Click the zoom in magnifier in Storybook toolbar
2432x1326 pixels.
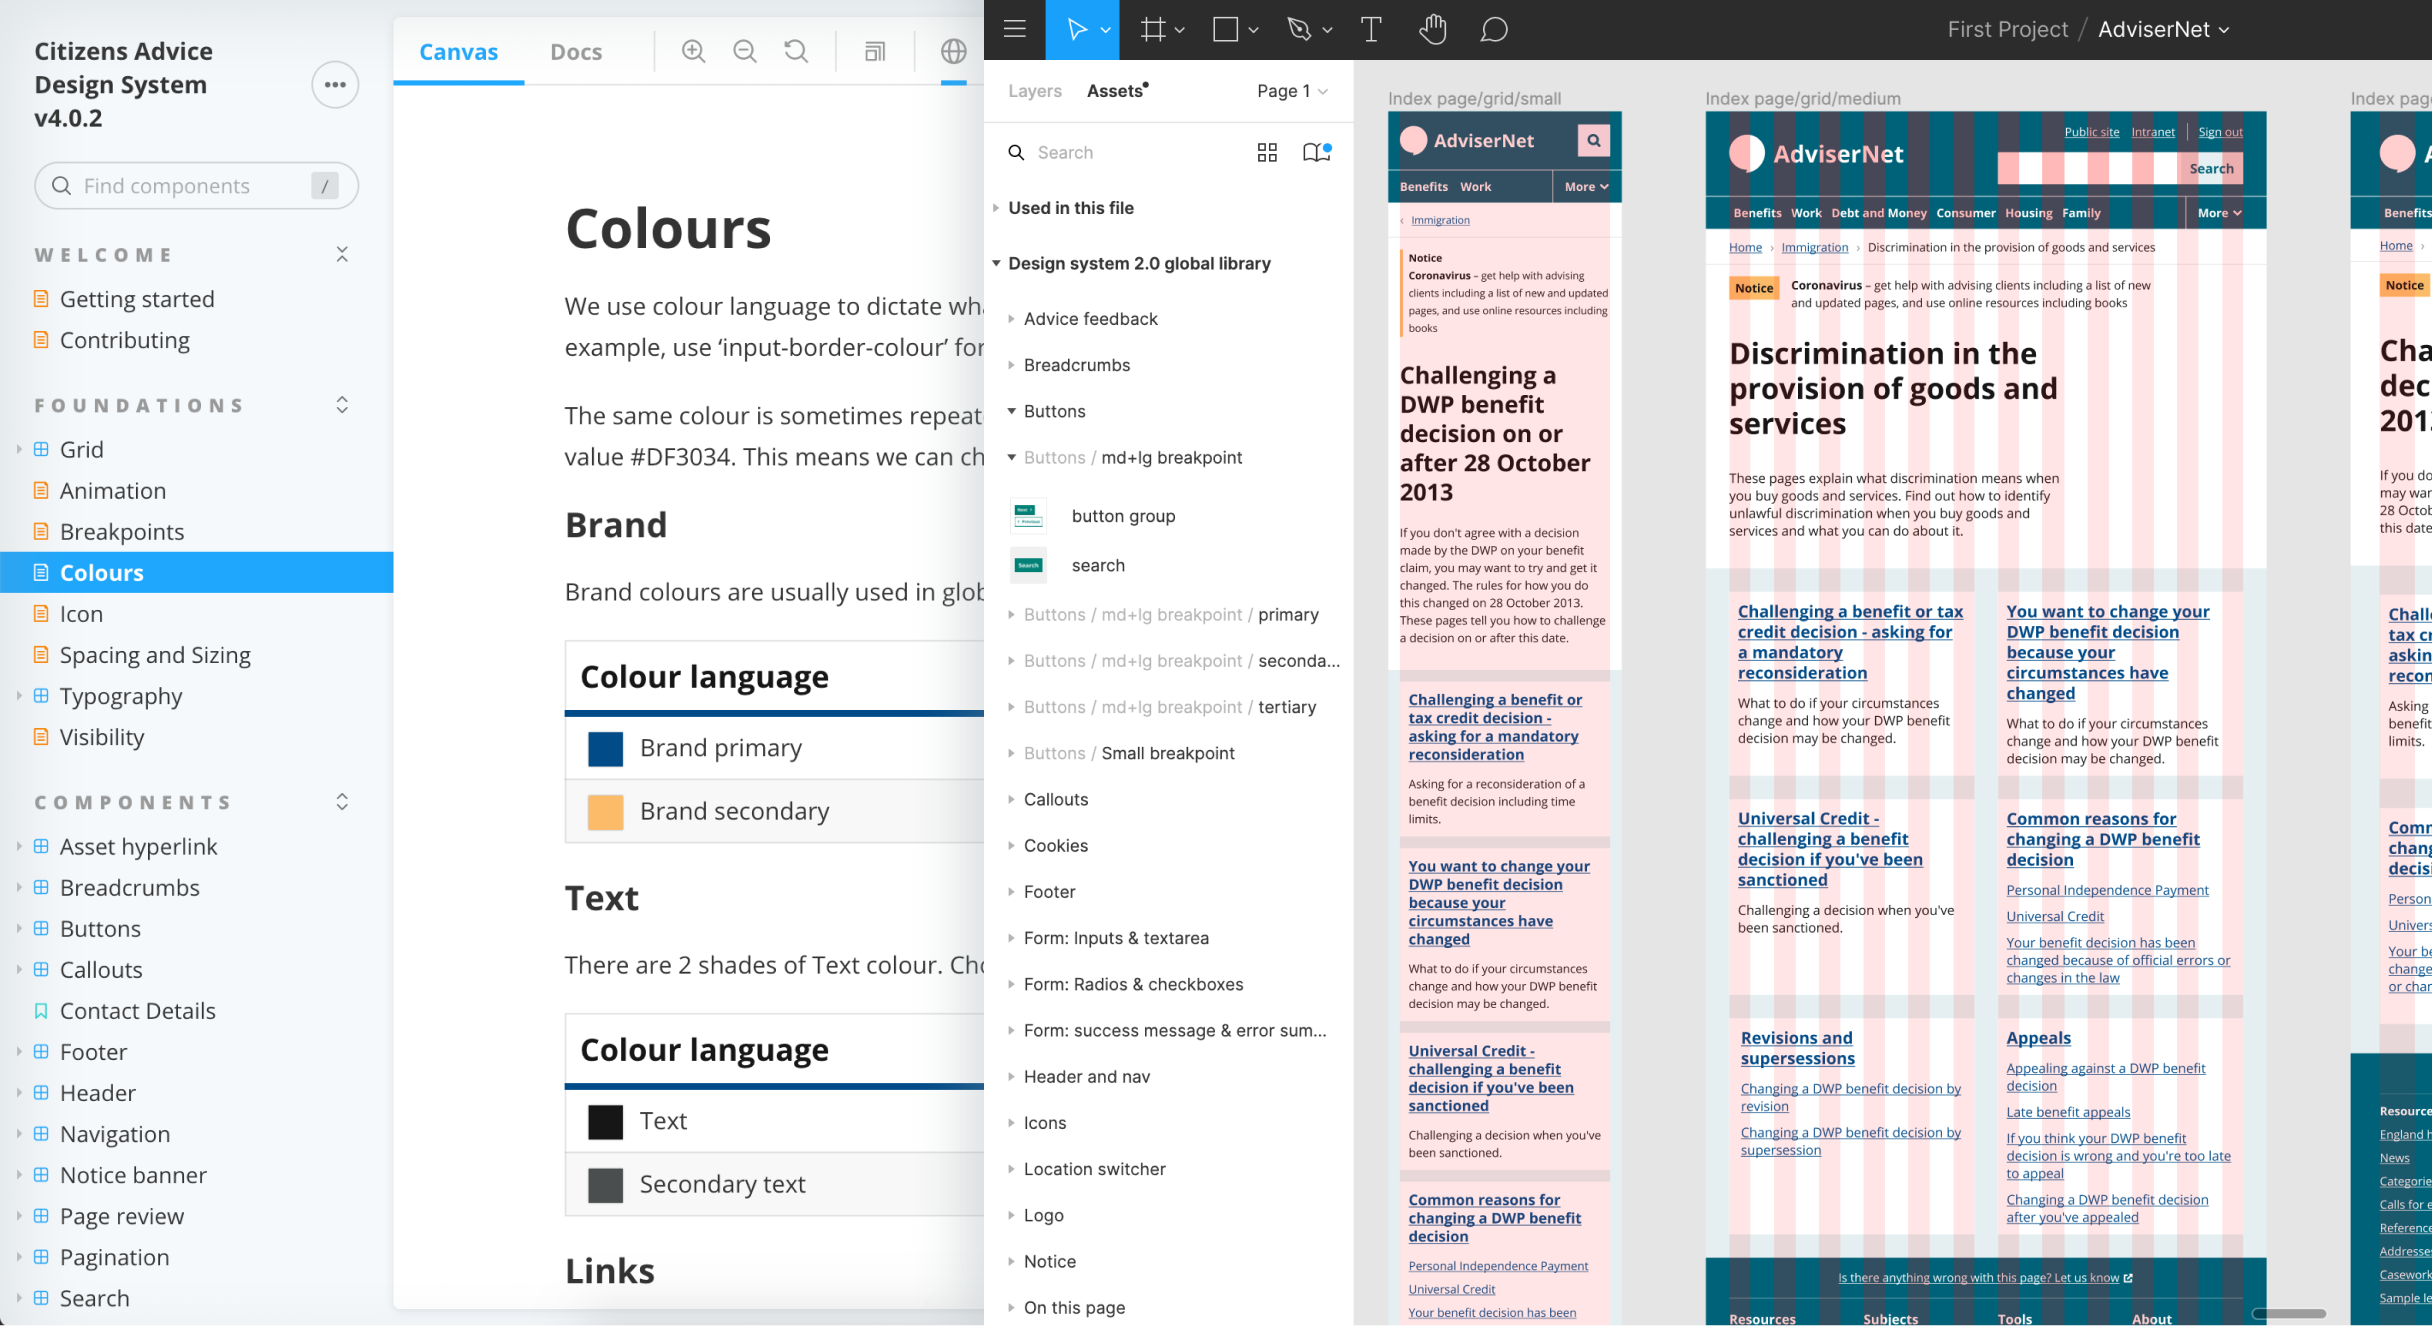coord(693,51)
